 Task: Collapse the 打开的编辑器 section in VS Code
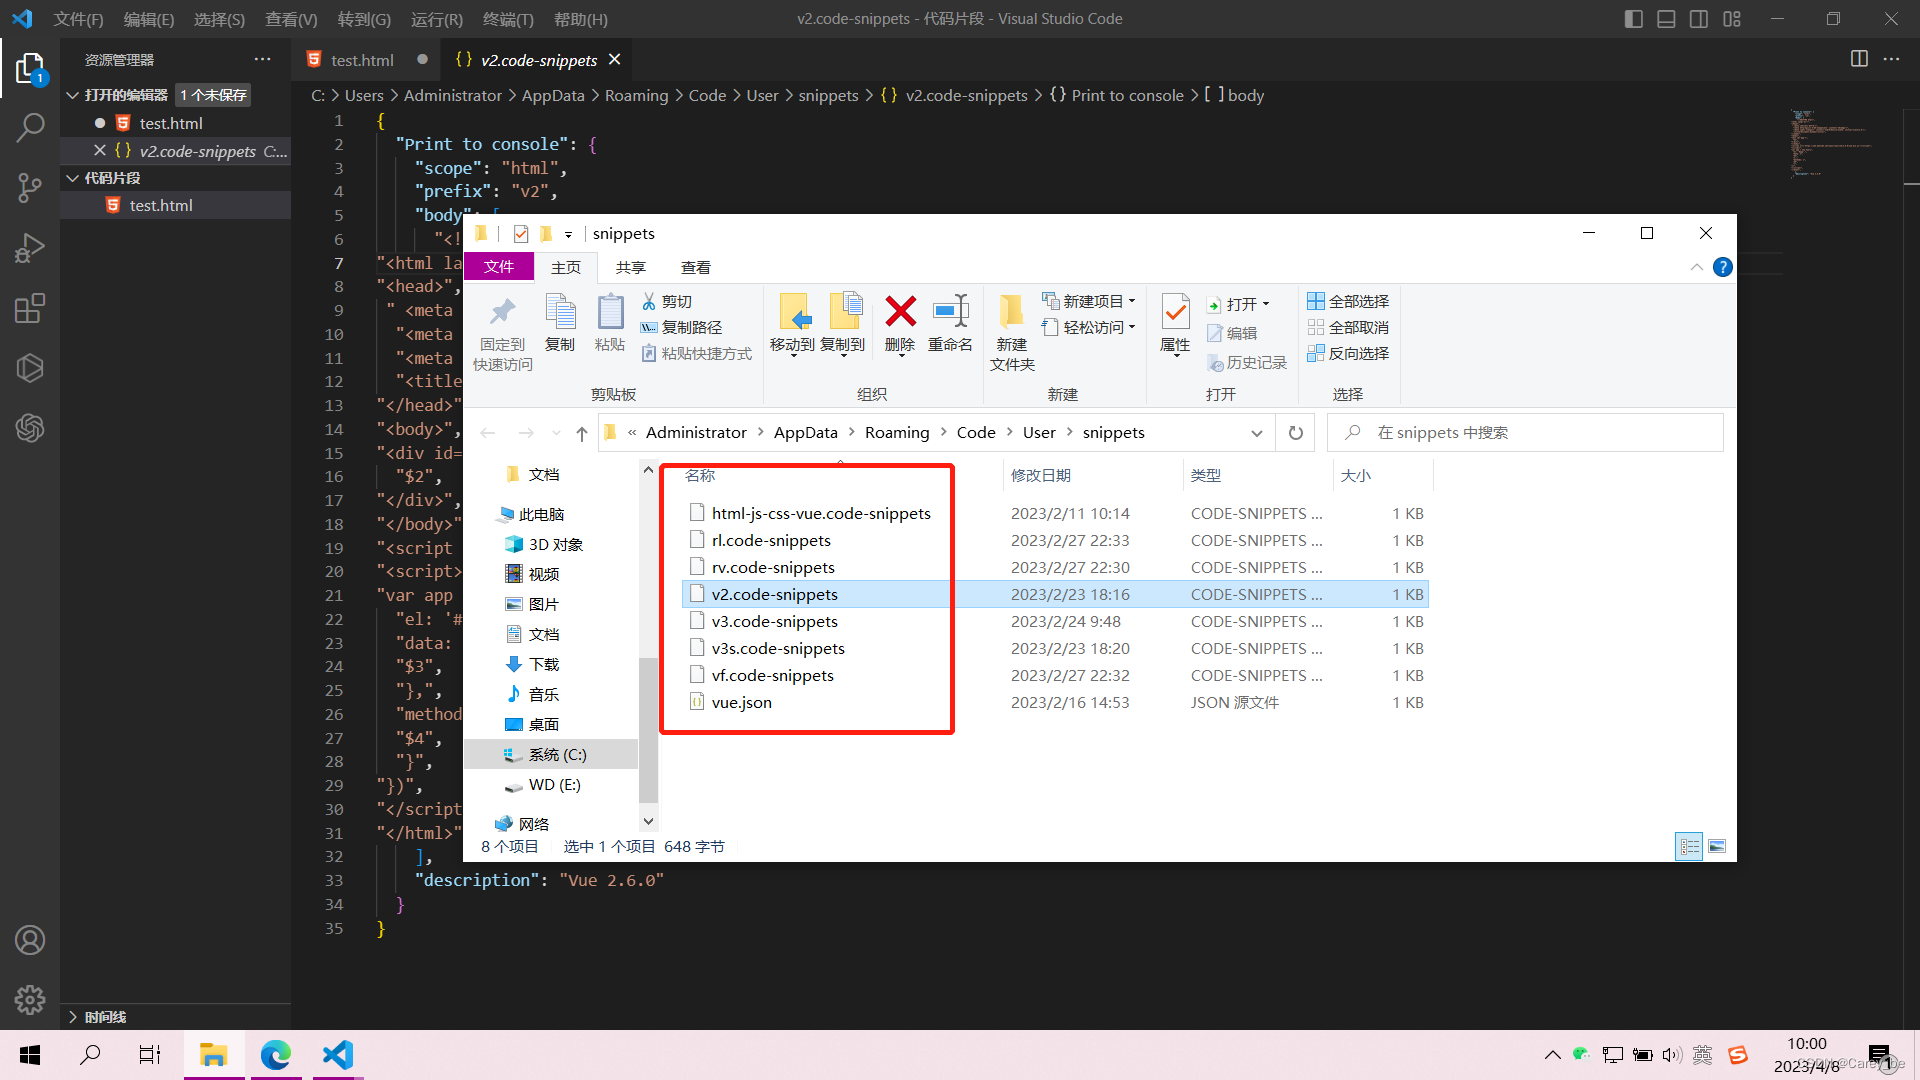tap(72, 95)
